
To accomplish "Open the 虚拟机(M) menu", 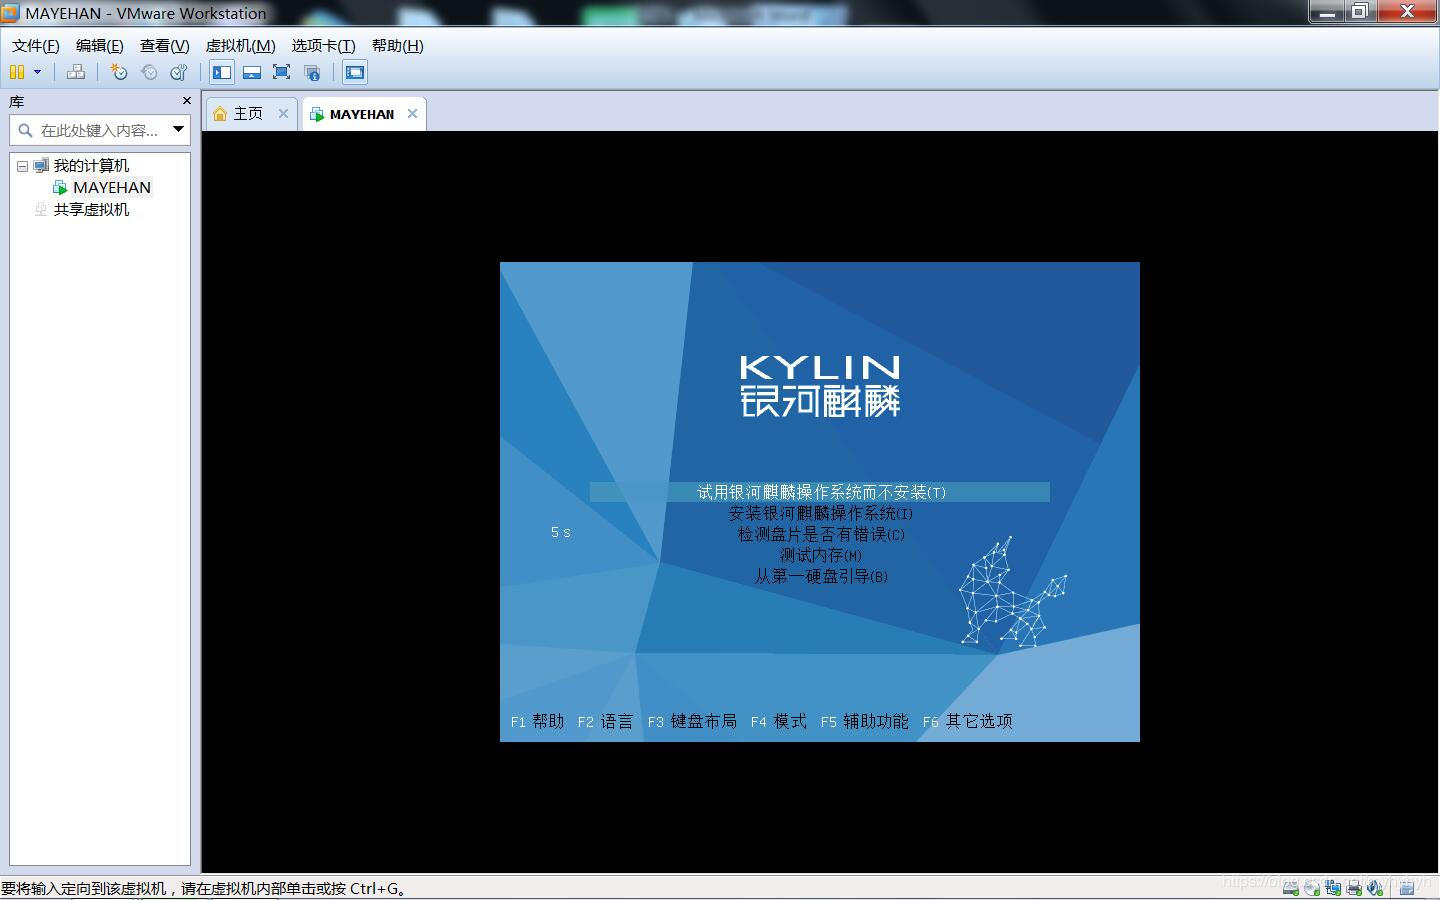I will [240, 46].
